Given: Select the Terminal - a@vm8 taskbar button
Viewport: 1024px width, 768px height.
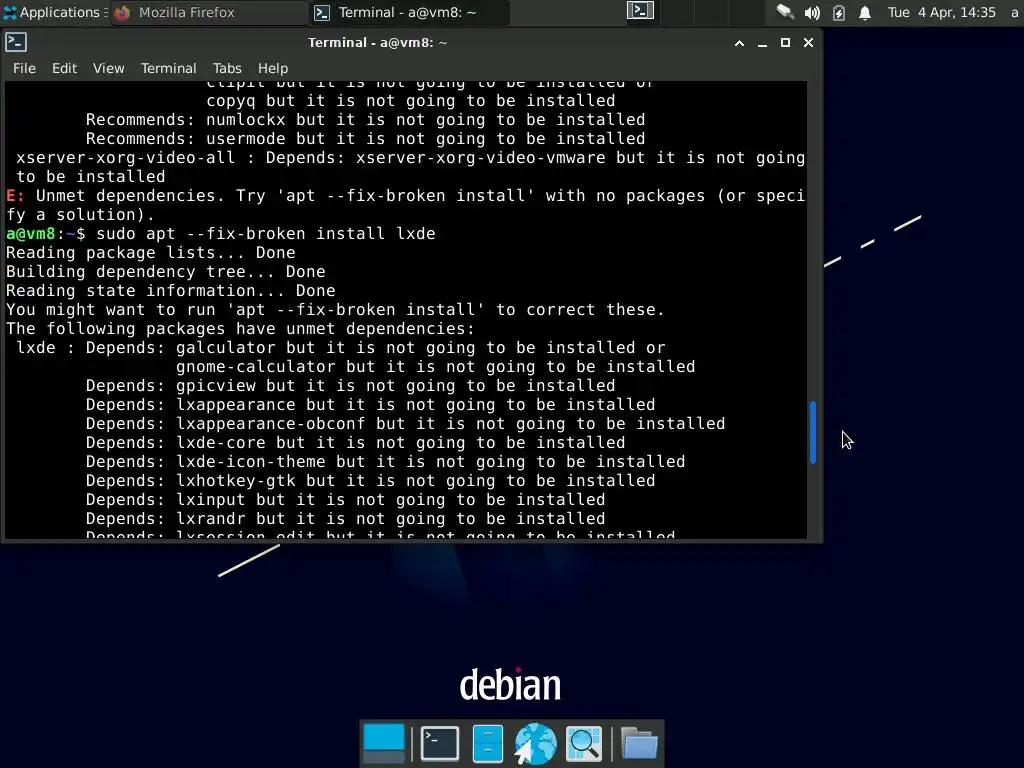Looking at the screenshot, I should pyautogui.click(x=409, y=12).
